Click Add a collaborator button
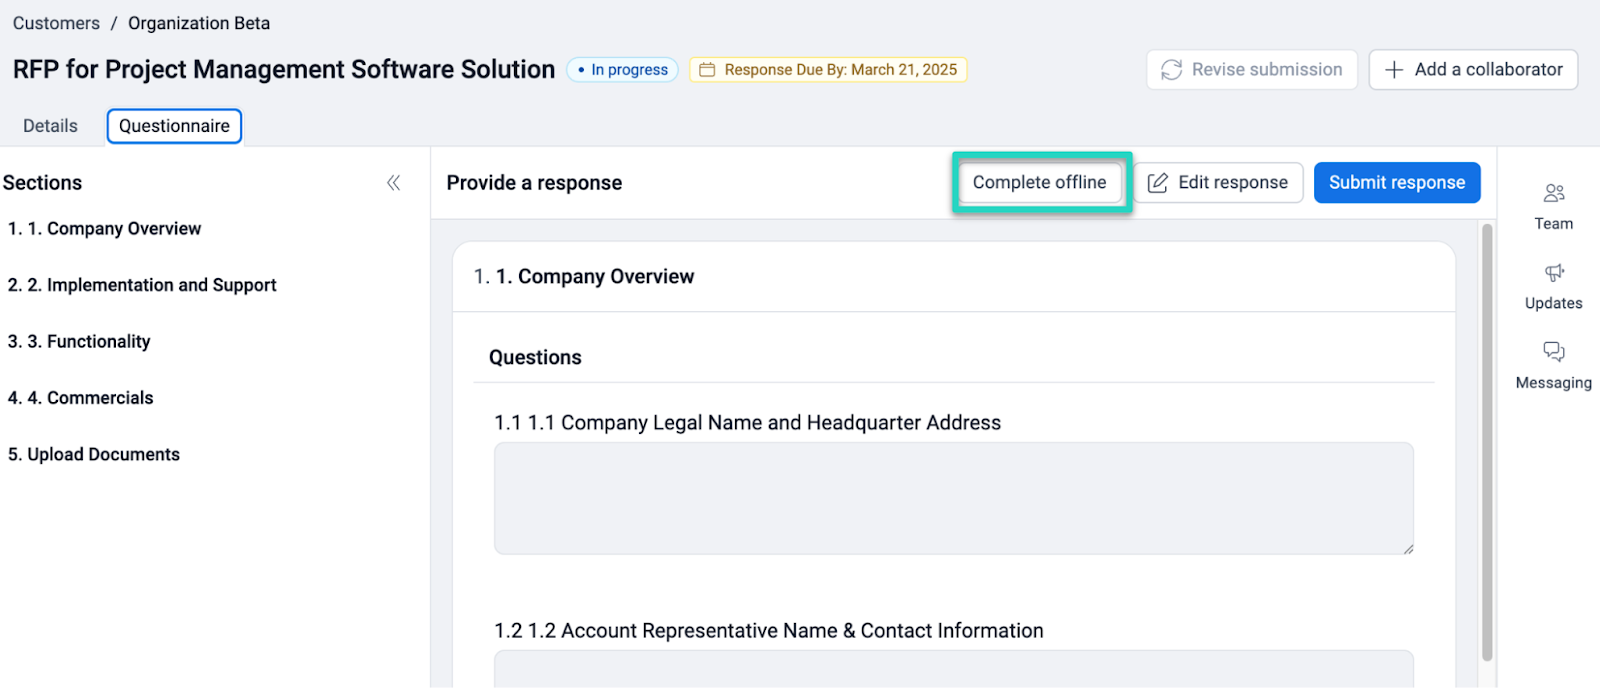Viewport: 1600px width, 688px height. tap(1472, 70)
